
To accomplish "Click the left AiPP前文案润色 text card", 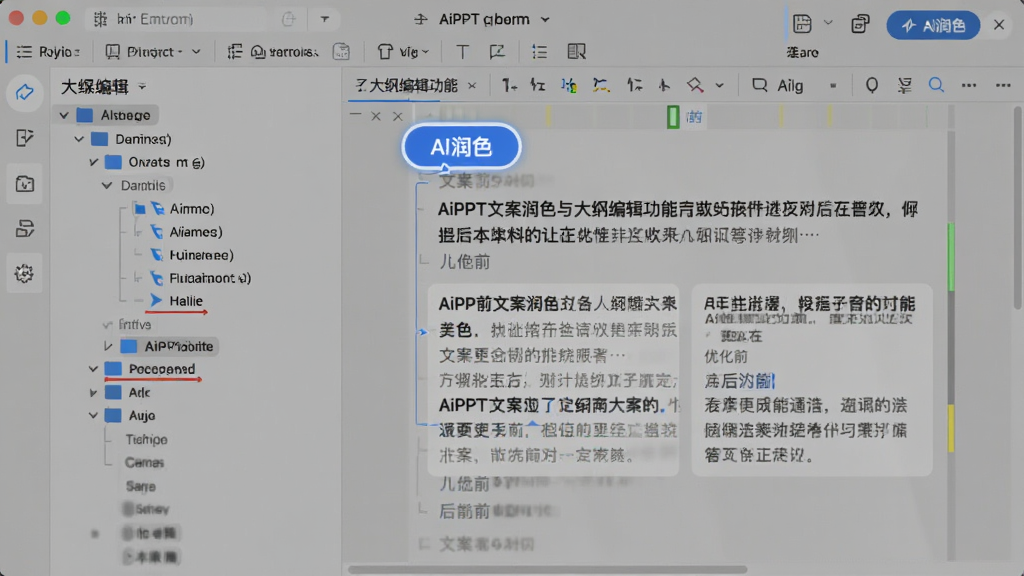I will (553, 379).
